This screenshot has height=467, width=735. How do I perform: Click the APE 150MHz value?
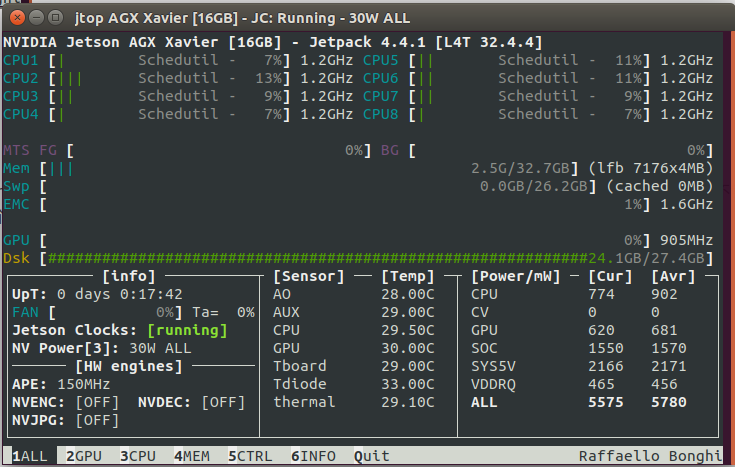(83, 384)
